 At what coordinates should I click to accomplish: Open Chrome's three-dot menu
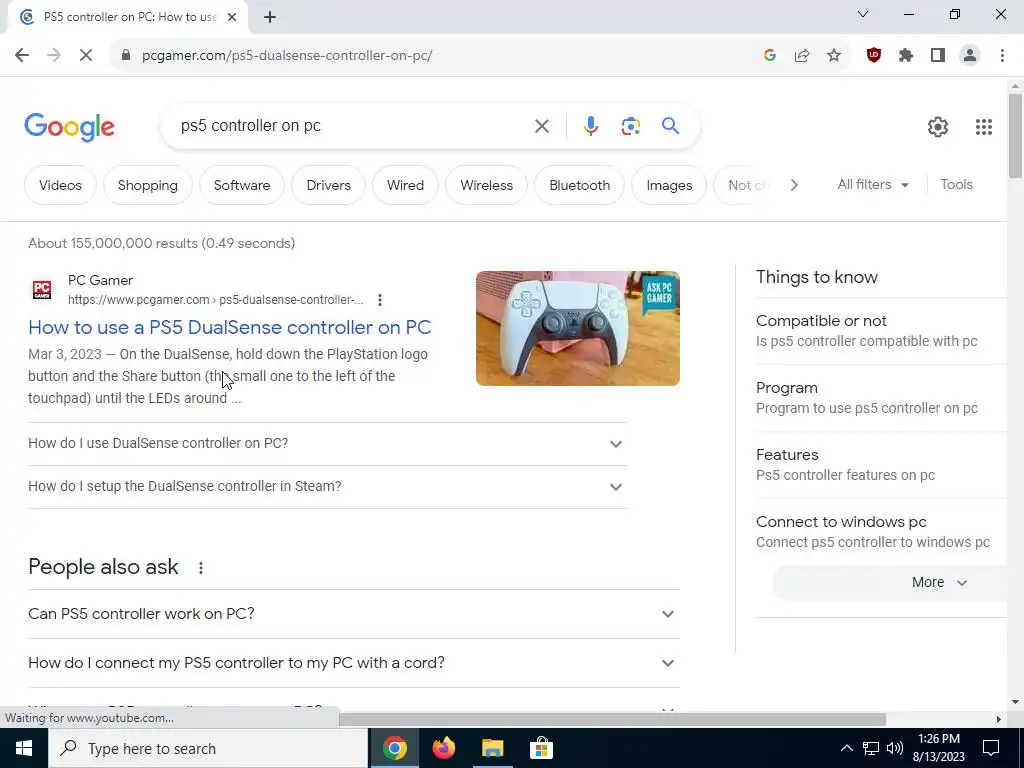coord(1002,56)
